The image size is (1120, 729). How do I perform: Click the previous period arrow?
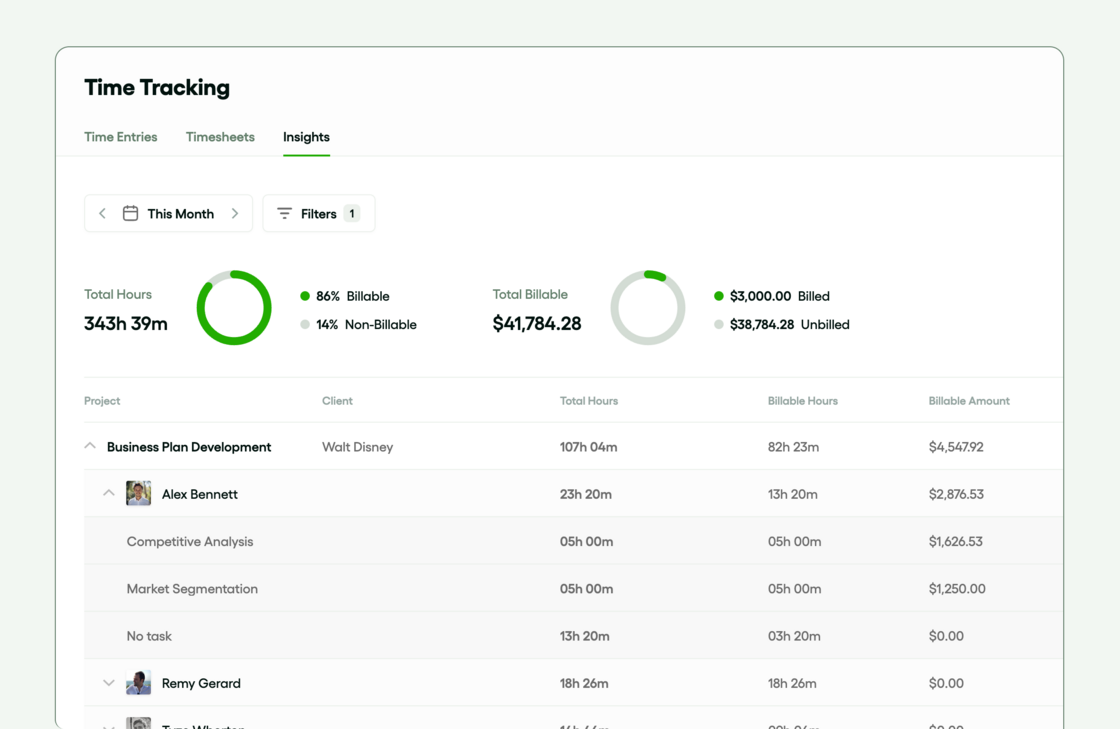[102, 213]
